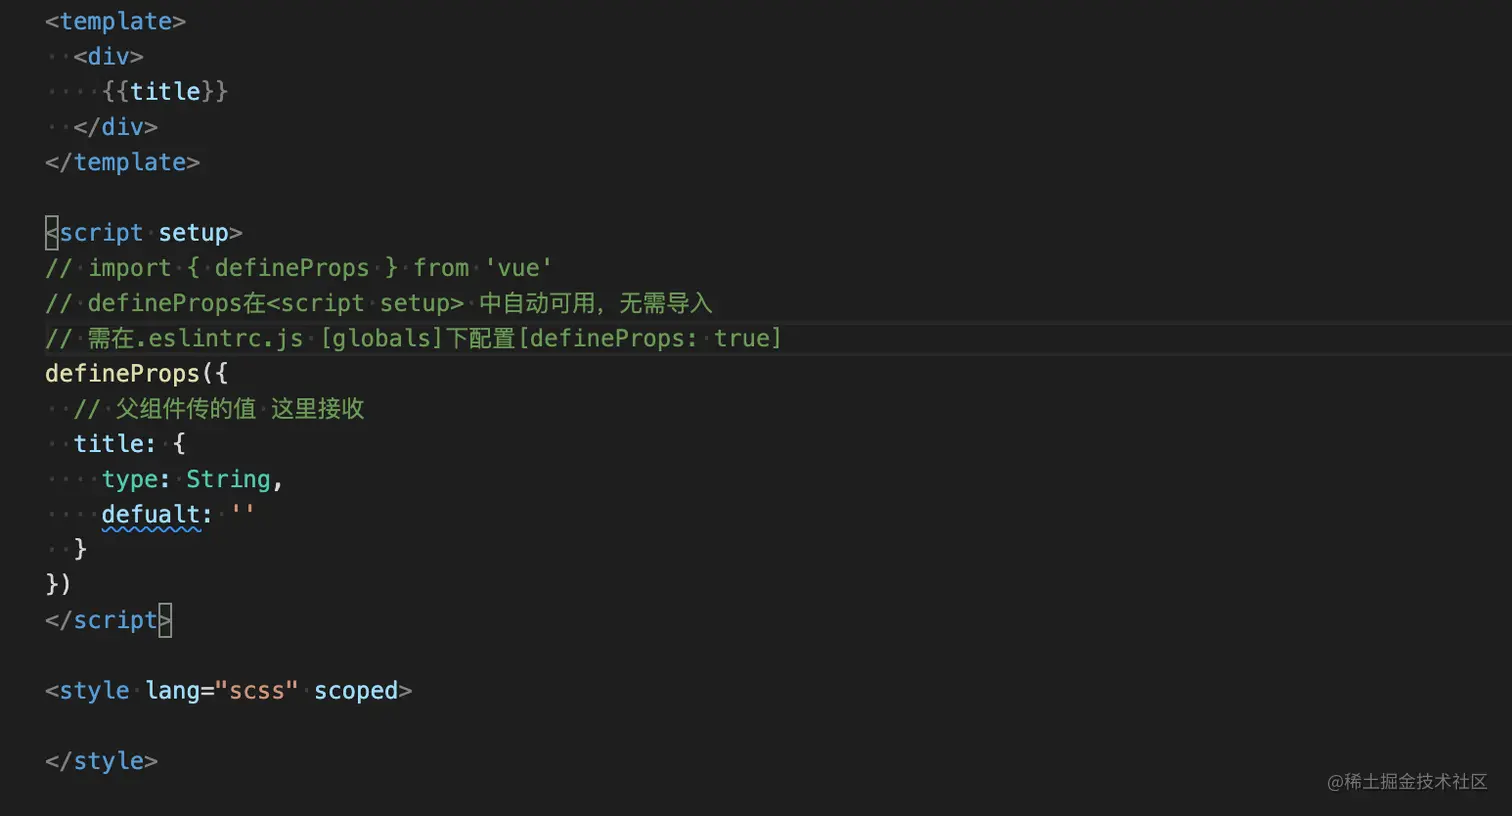
Task: Click the String type value
Action: pyautogui.click(x=228, y=480)
